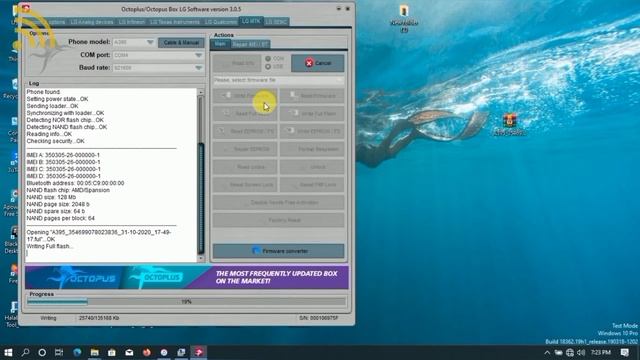Open taskbar Search
The height and width of the screenshot is (360, 640).
pyautogui.click(x=25, y=352)
